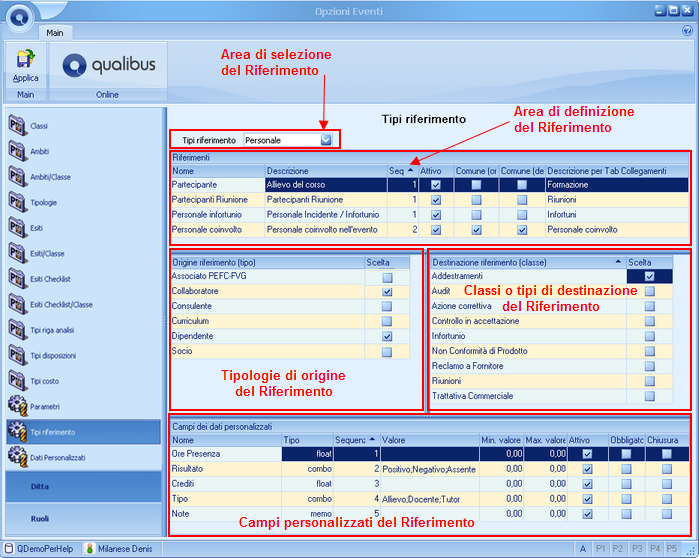Click the Applica save icon
The width and height of the screenshot is (699, 558).
(25, 59)
